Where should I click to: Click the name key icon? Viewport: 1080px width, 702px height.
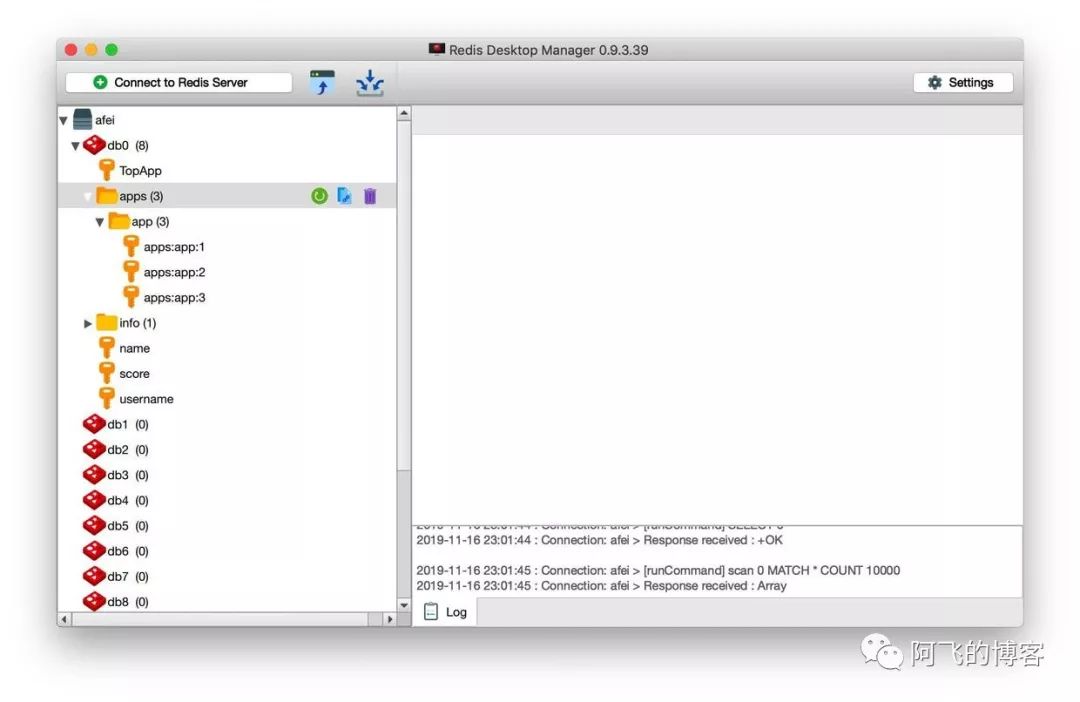click(106, 348)
